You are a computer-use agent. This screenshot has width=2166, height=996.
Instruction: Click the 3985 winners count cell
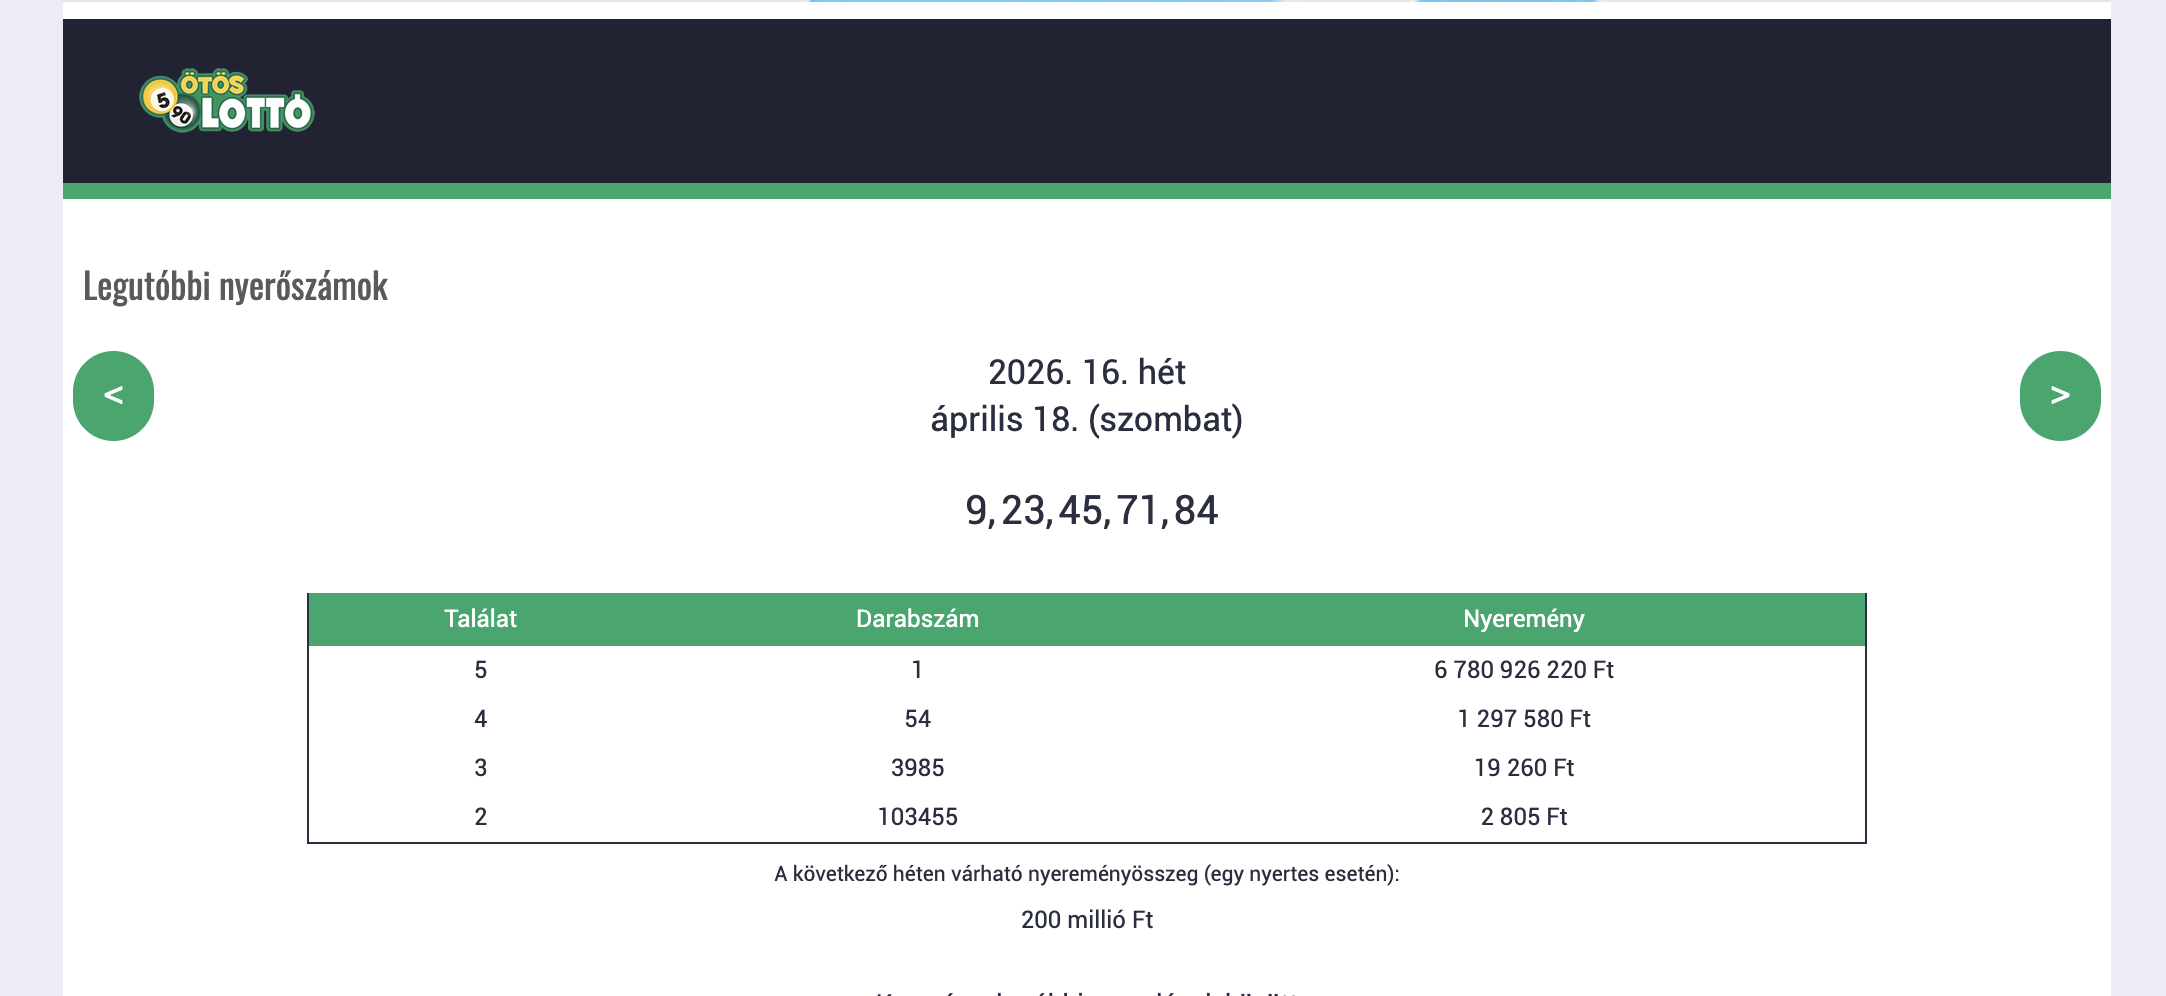917,768
